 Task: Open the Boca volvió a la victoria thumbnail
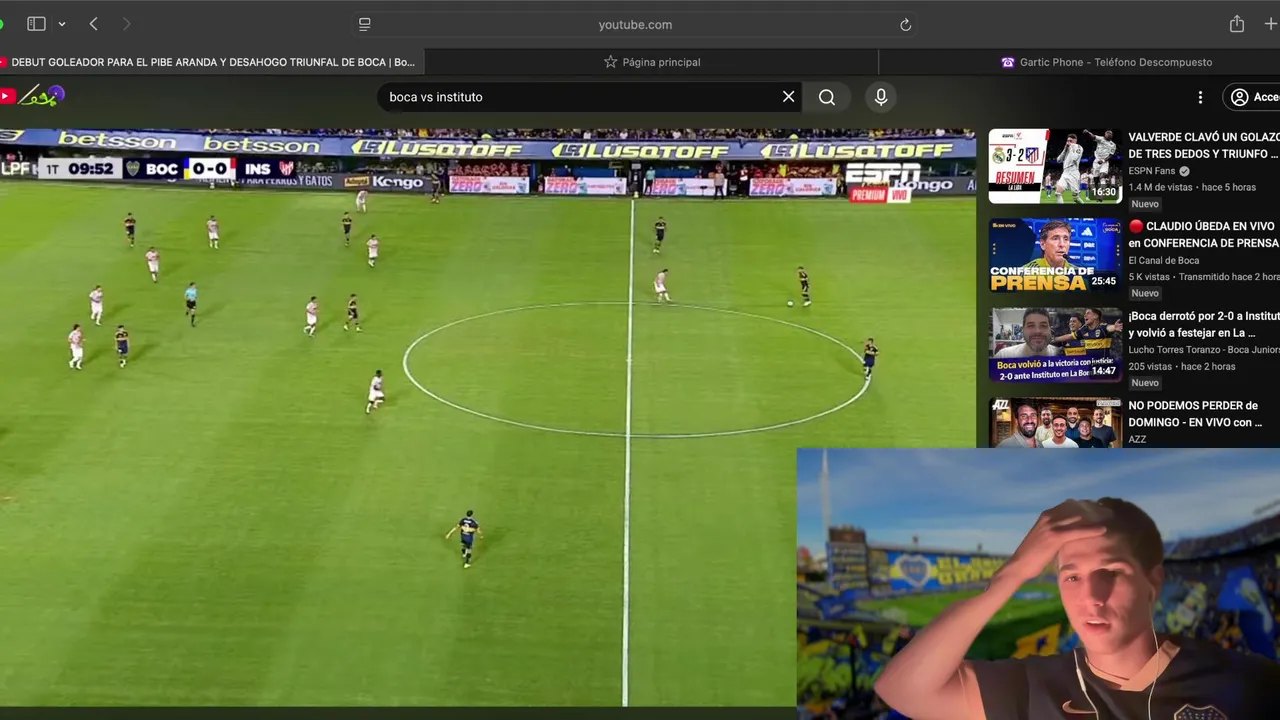pos(1055,345)
